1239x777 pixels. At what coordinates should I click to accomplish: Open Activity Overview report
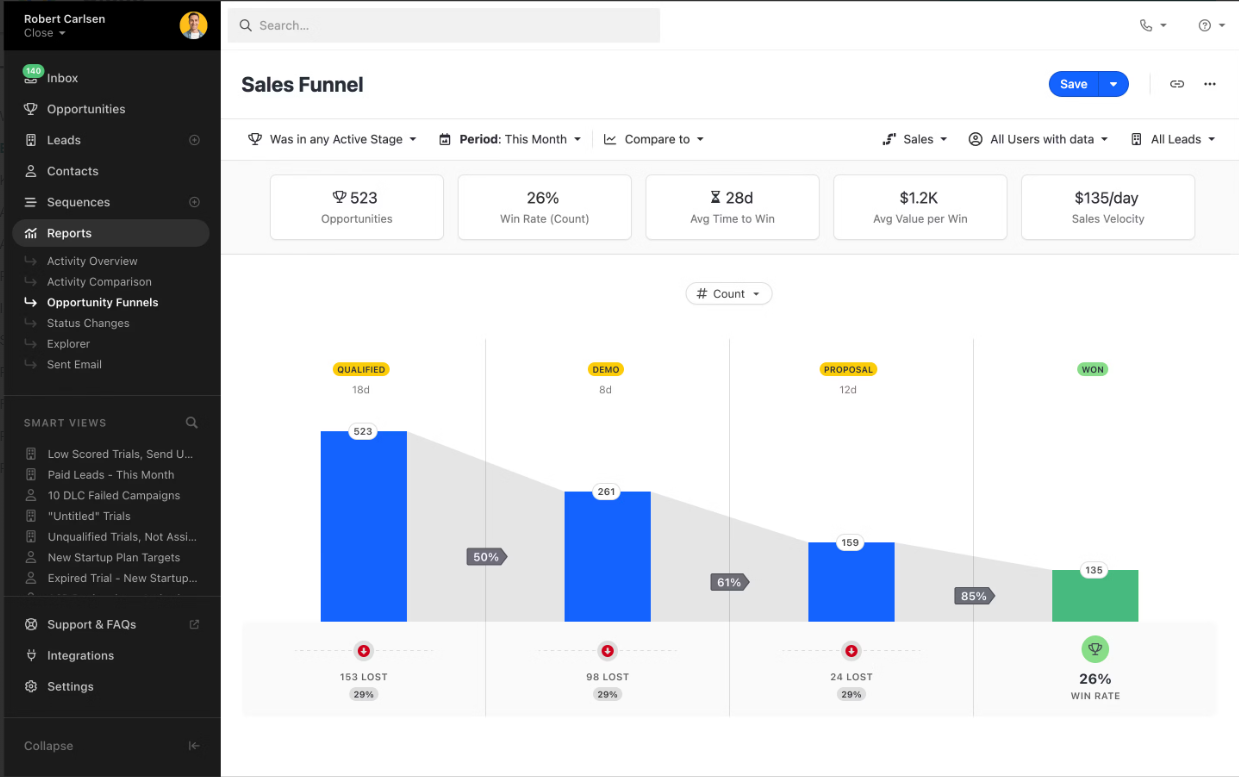pyautogui.click(x=92, y=261)
